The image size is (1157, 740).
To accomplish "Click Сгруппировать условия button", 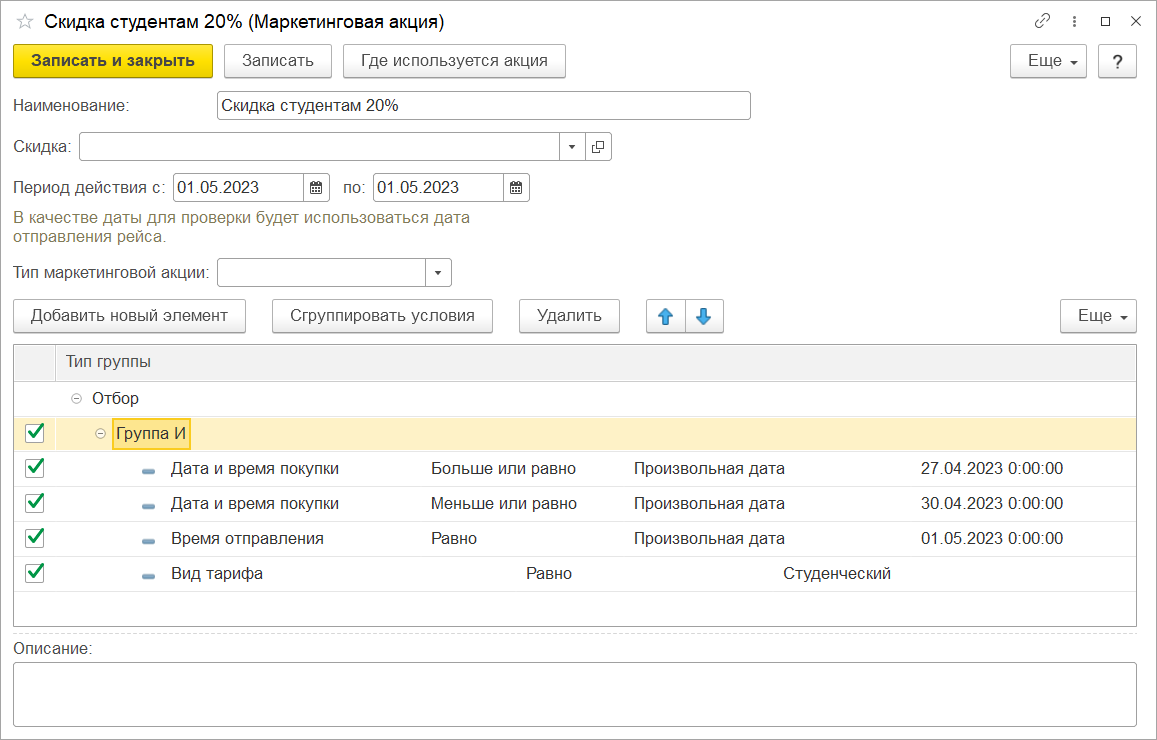I will tap(382, 316).
